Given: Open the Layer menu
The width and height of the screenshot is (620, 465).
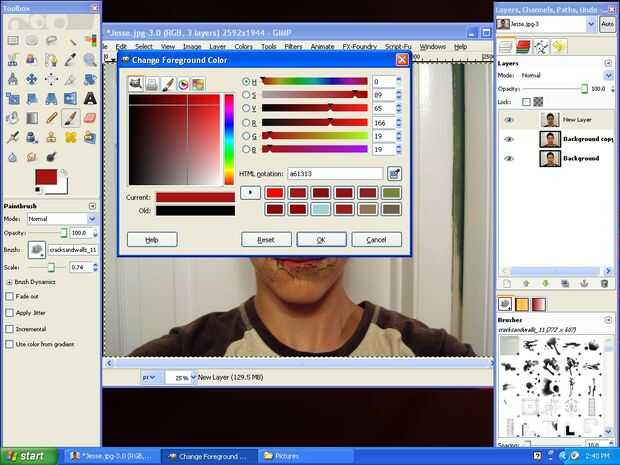Looking at the screenshot, I should (217, 47).
